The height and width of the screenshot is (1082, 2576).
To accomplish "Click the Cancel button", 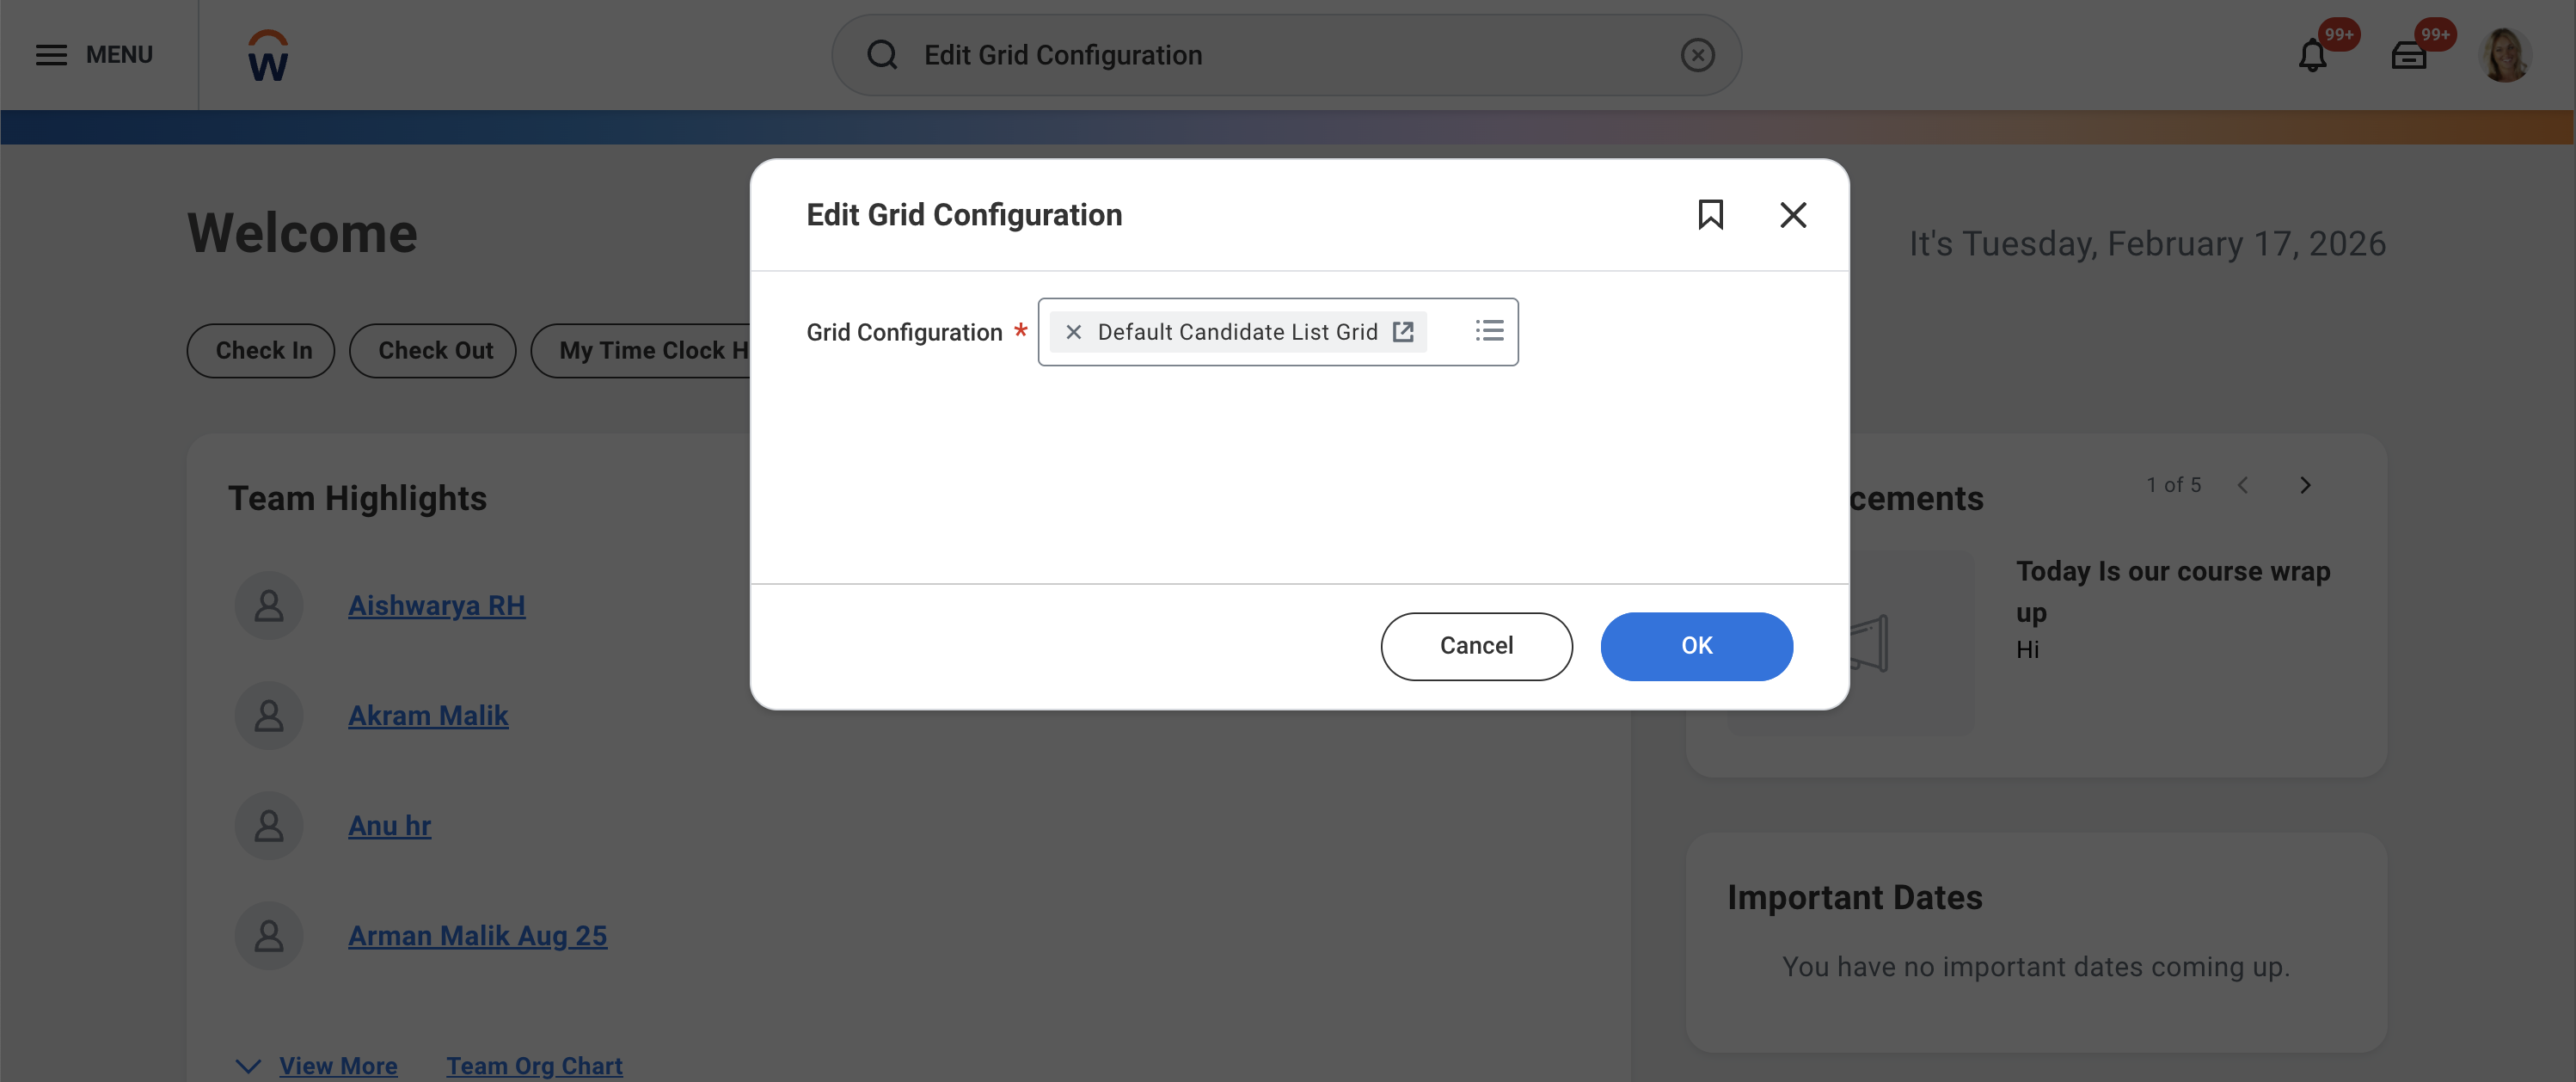I will [1476, 646].
